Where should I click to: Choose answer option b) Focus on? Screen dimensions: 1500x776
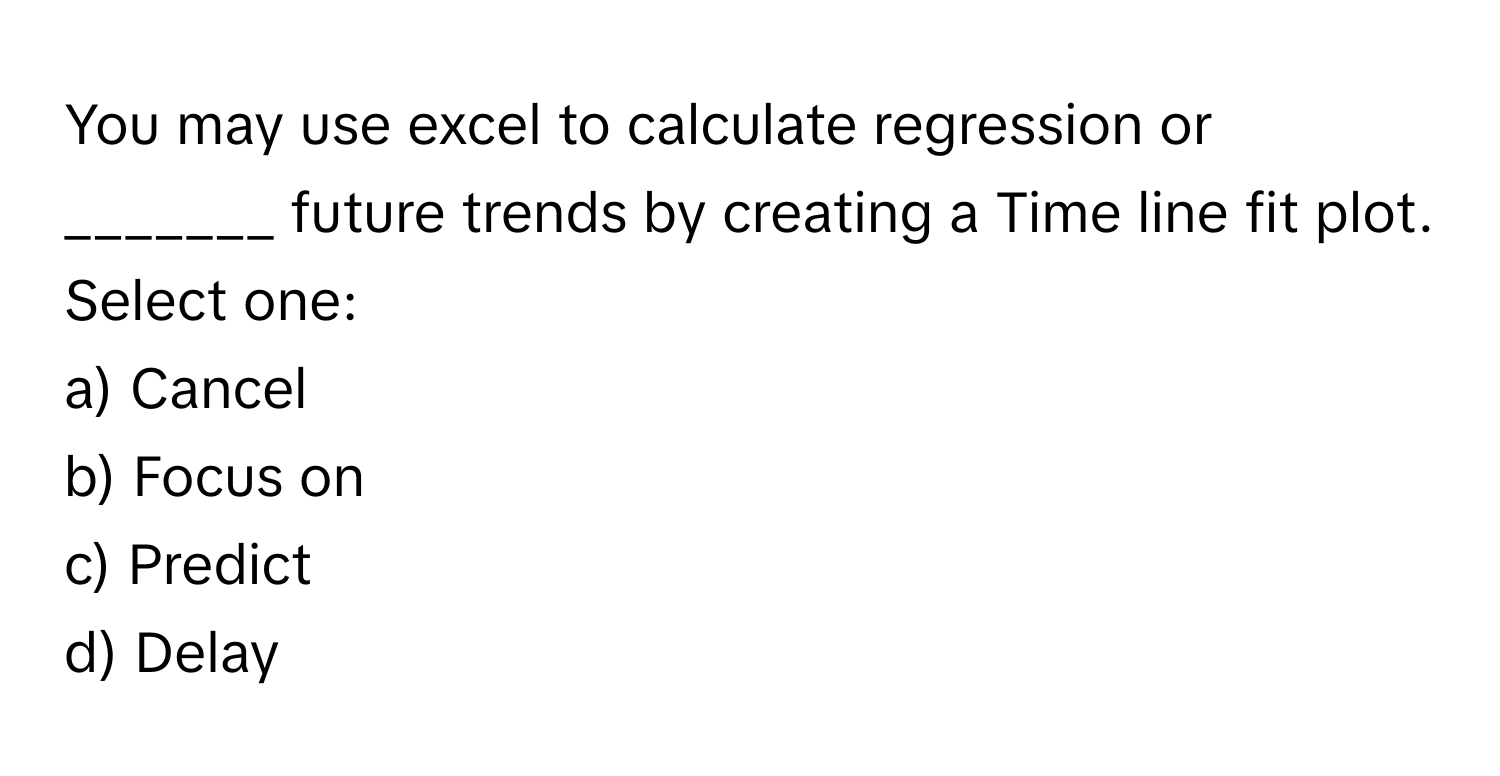click(x=214, y=478)
